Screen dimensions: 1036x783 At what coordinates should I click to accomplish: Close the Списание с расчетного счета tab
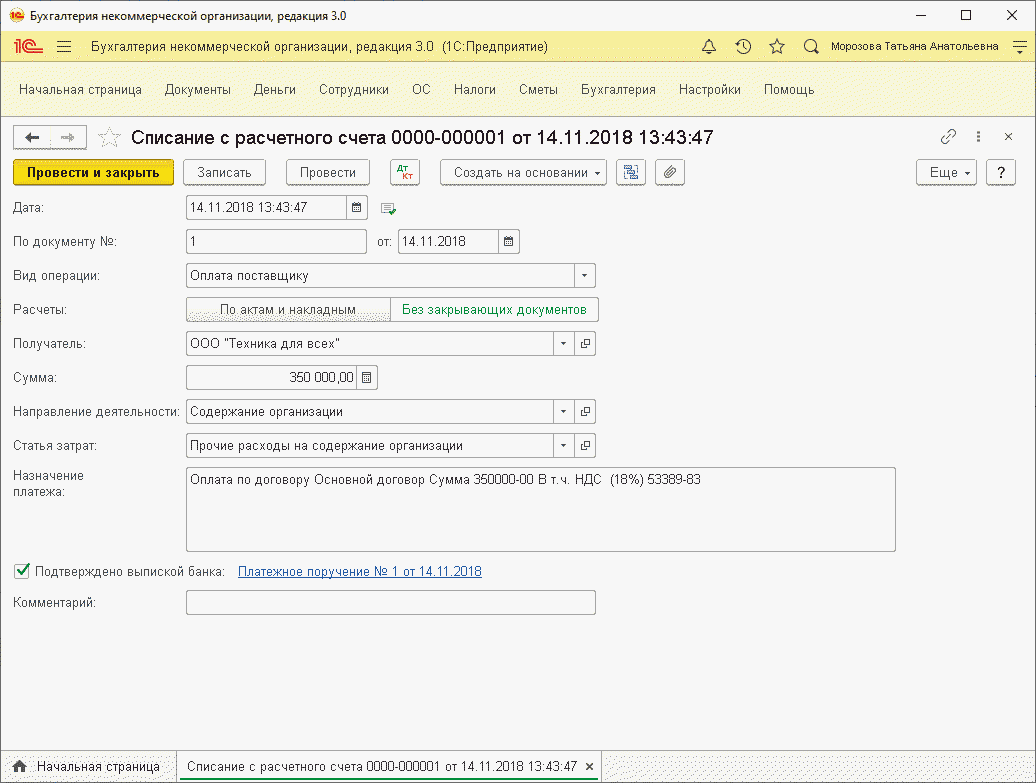[x=589, y=766]
